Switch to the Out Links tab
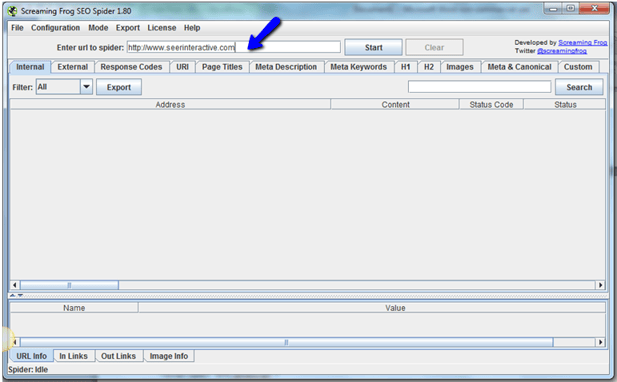Viewport: 617px width, 382px height. (x=118, y=356)
